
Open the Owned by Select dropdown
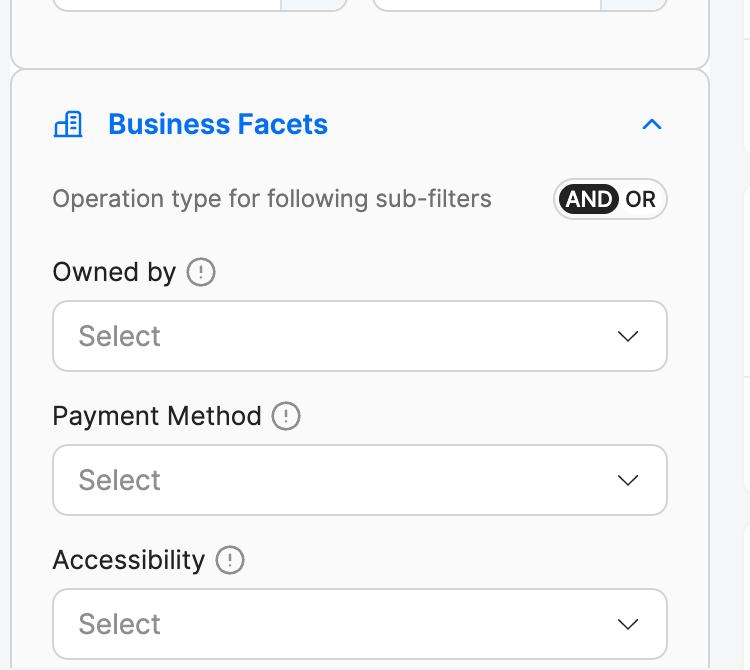pyautogui.click(x=360, y=336)
